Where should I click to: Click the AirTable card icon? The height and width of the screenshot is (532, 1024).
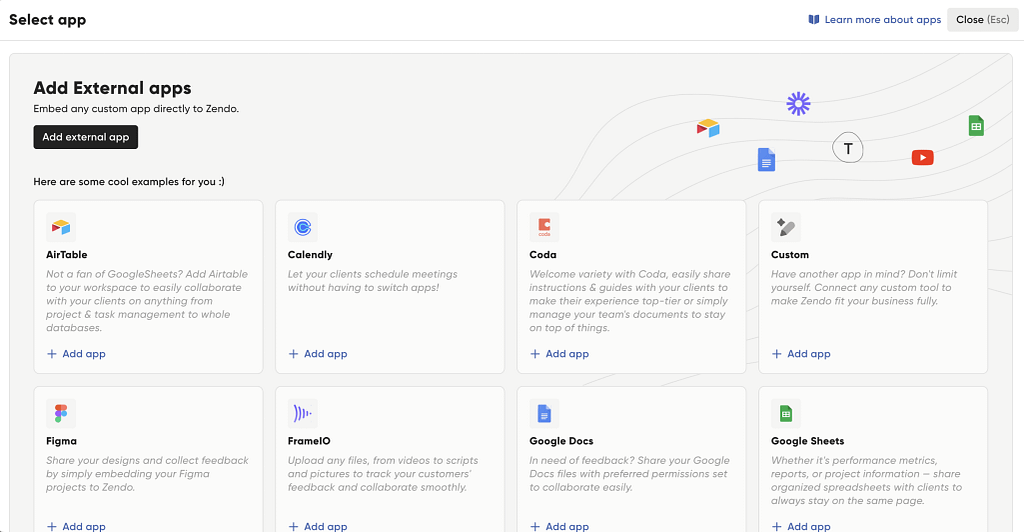tap(61, 227)
